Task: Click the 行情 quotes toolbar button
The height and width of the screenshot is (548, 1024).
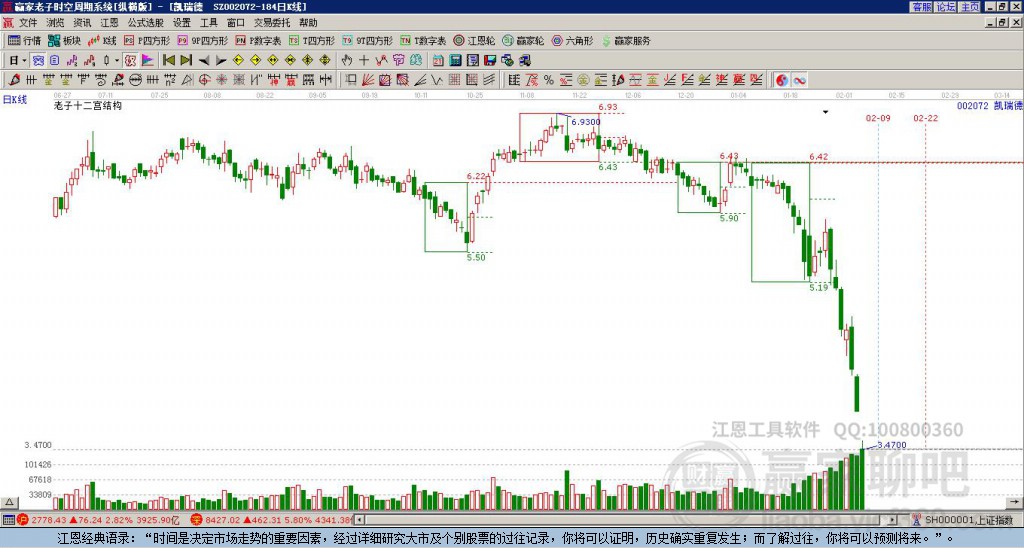Action: point(24,40)
